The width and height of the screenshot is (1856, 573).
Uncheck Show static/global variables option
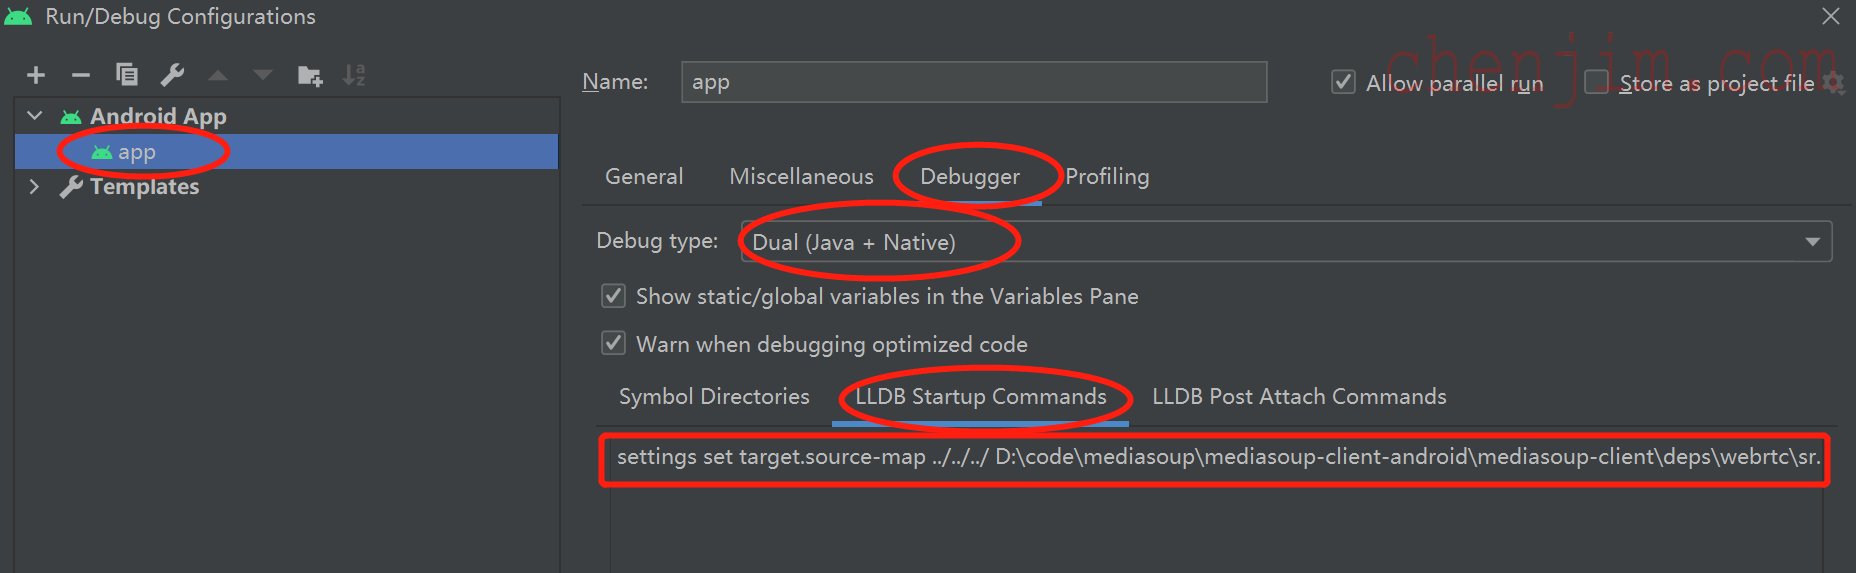tap(613, 296)
